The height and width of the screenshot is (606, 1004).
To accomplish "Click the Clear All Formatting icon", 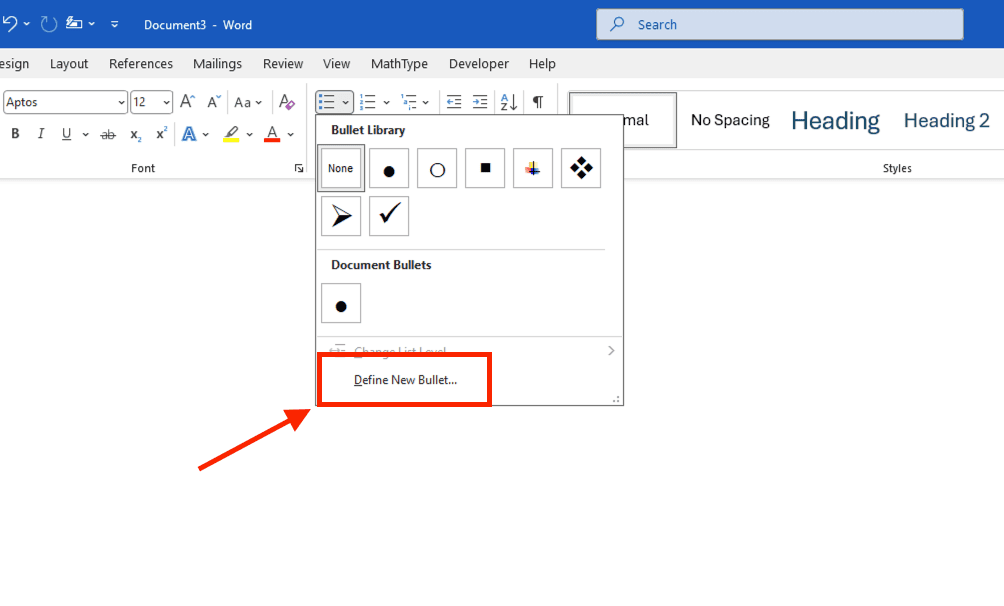I will click(287, 101).
